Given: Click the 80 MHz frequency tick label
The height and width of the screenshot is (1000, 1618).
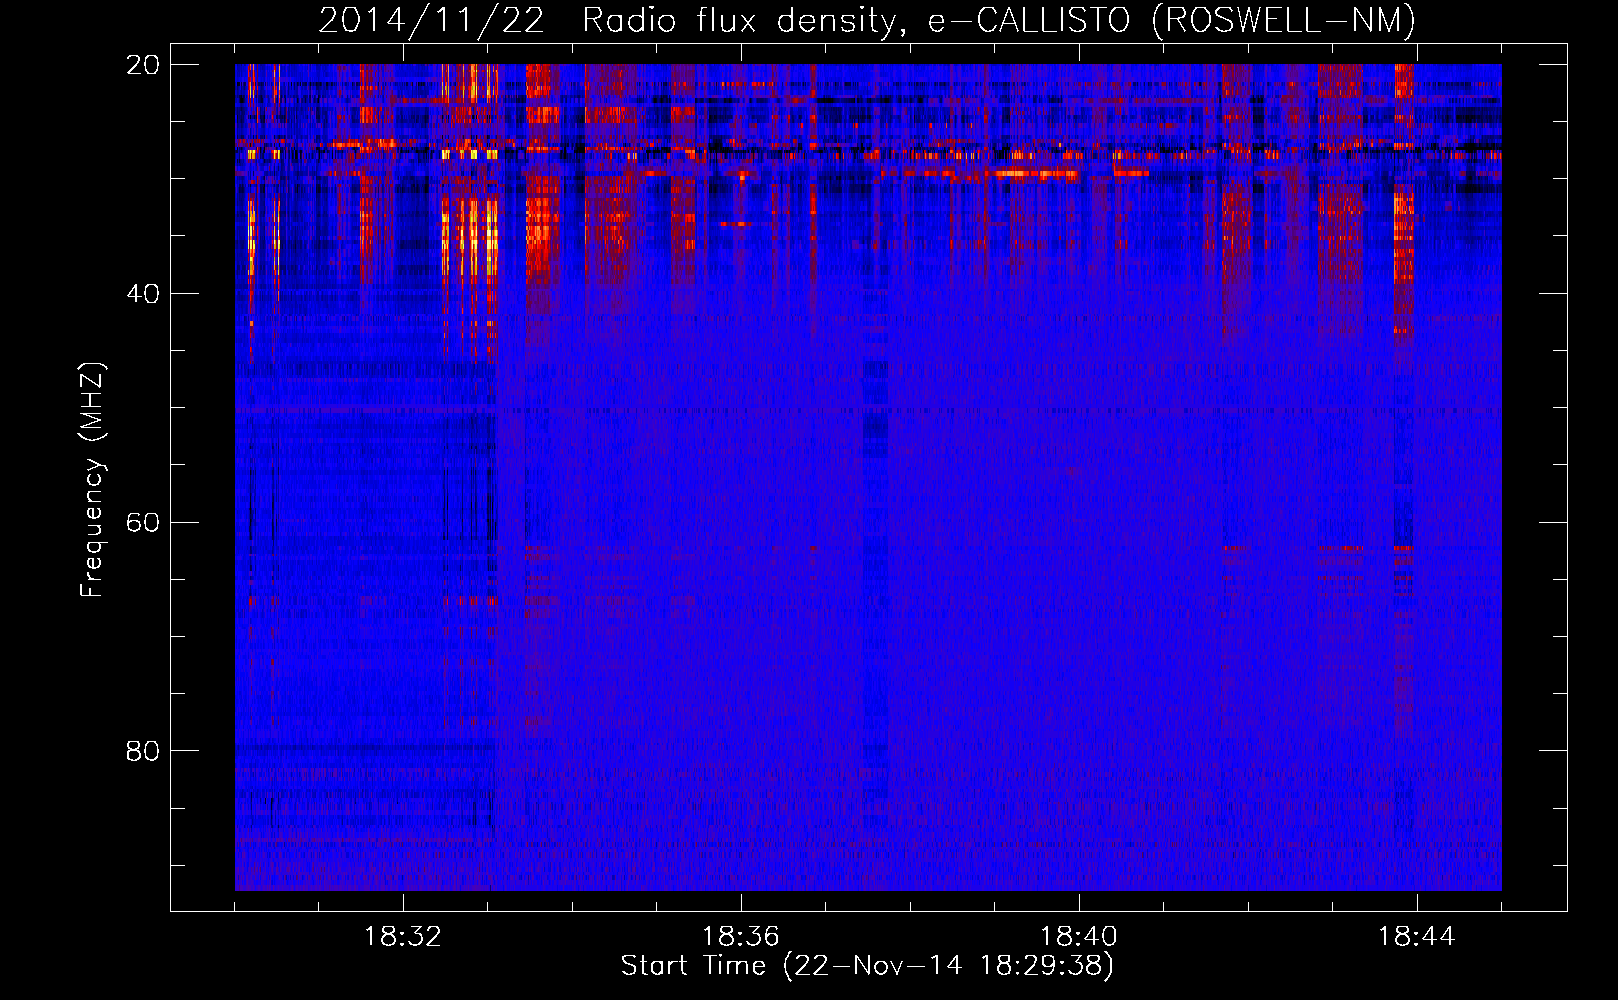Looking at the screenshot, I should [143, 750].
